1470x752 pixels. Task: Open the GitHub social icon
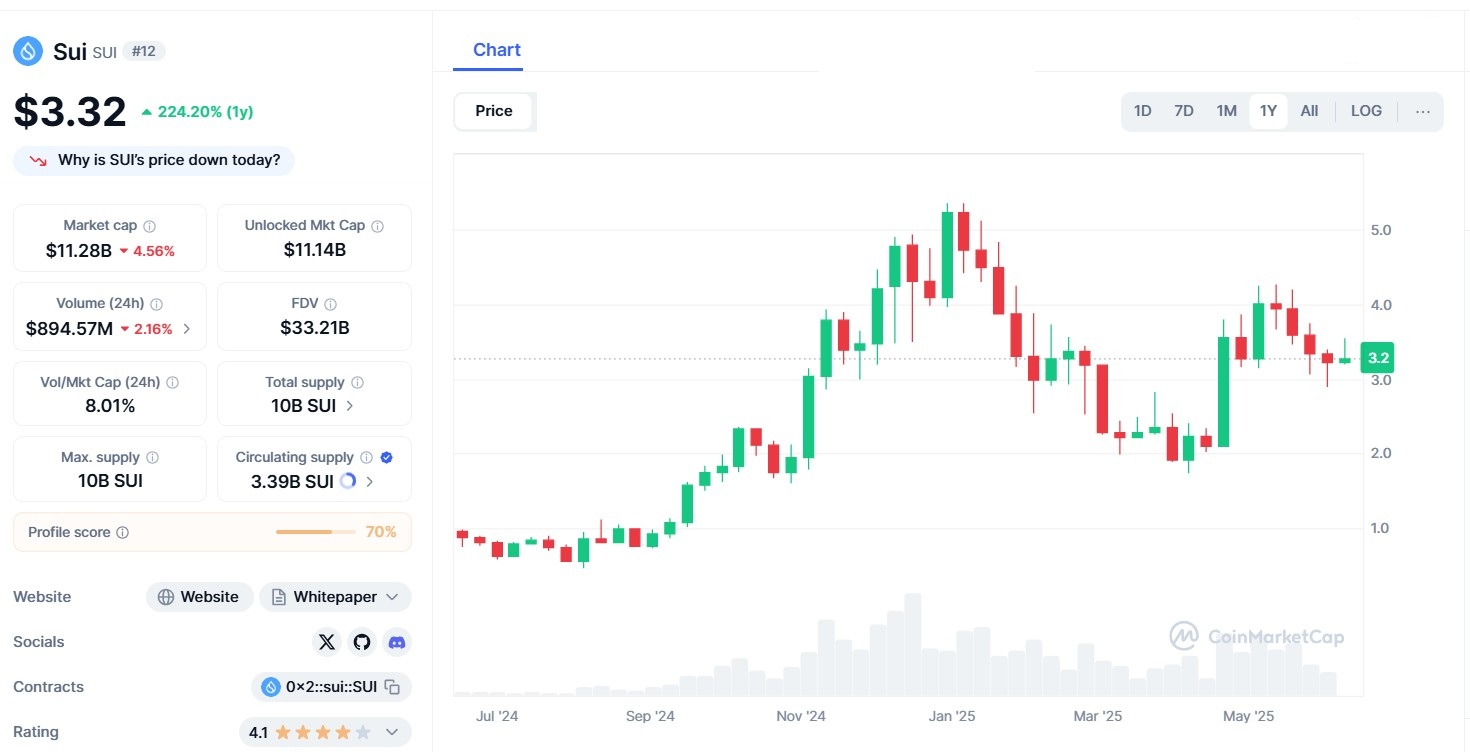[362, 642]
